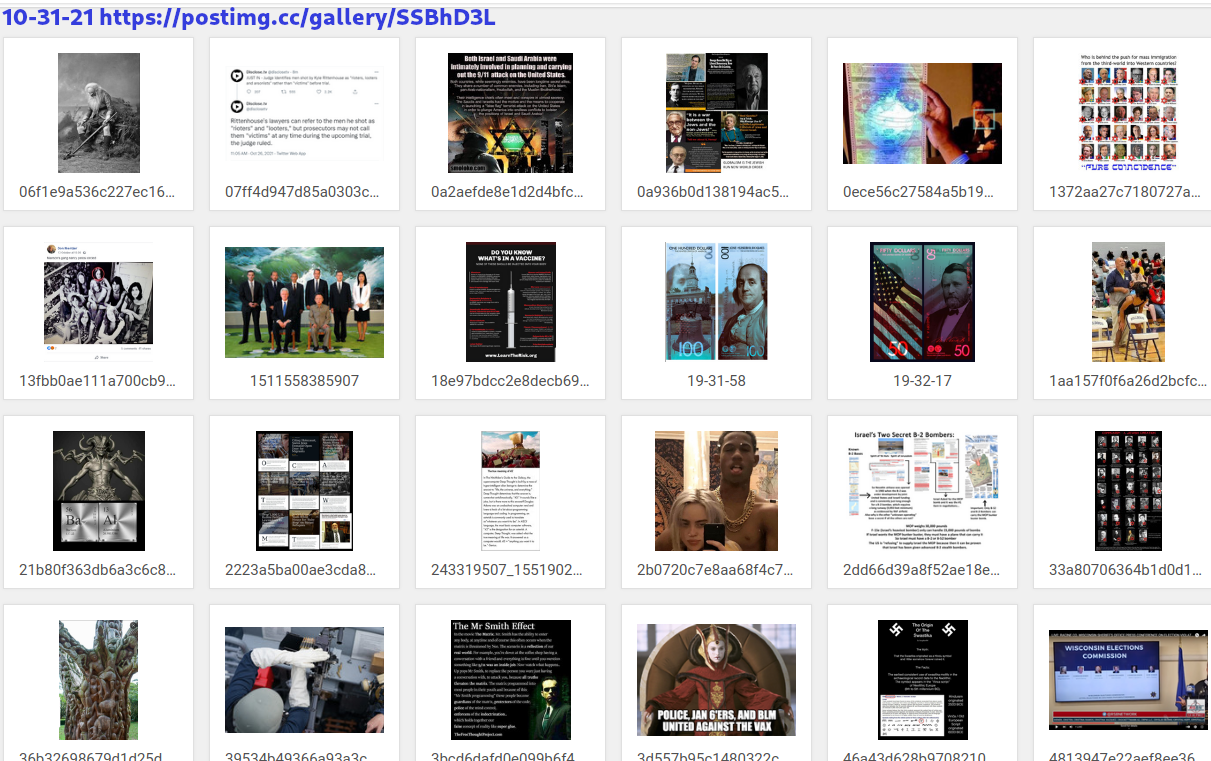Open the fifty dollar bill thumbnail 19-32-17
The image size is (1211, 761).
(x=923, y=301)
